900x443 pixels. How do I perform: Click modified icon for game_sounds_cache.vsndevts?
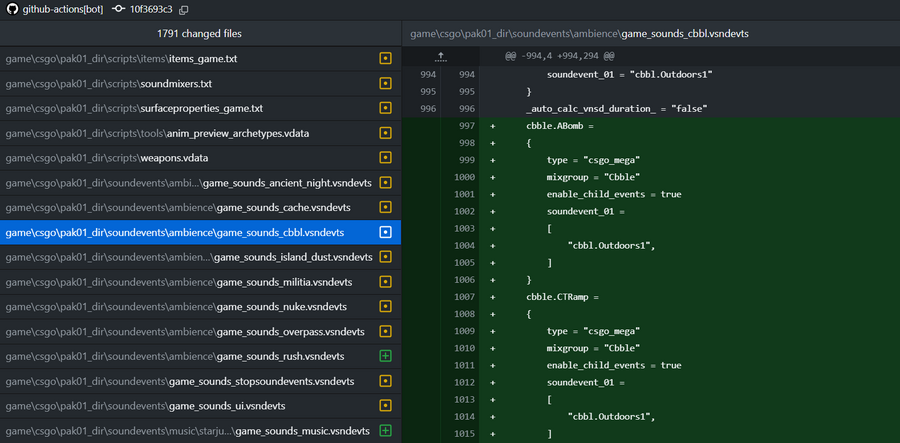(386, 207)
